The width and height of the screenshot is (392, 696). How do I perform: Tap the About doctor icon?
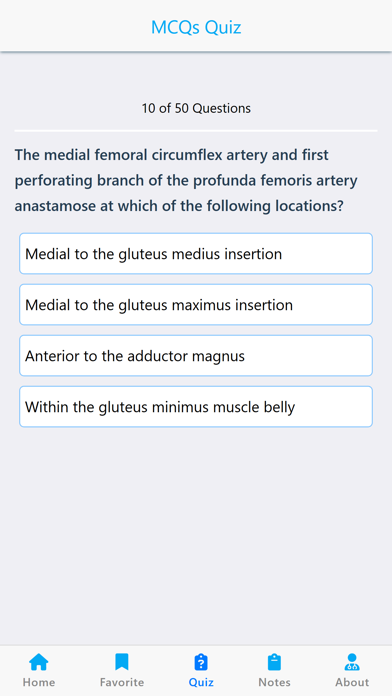click(352, 662)
